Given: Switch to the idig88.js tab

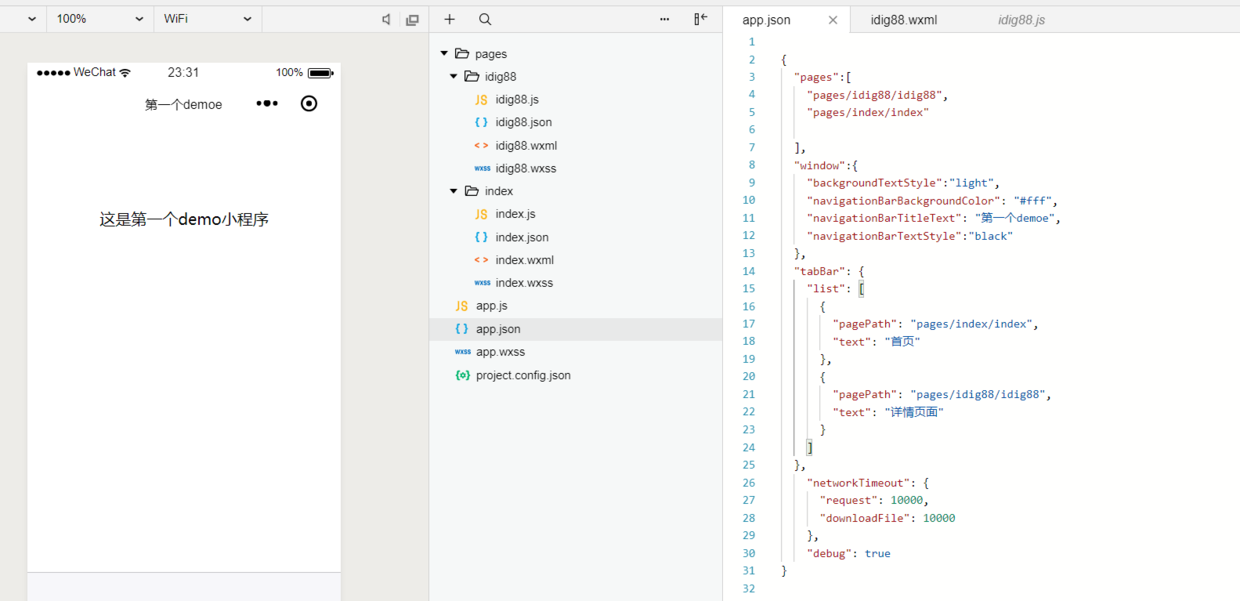Looking at the screenshot, I should tap(1021, 20).
